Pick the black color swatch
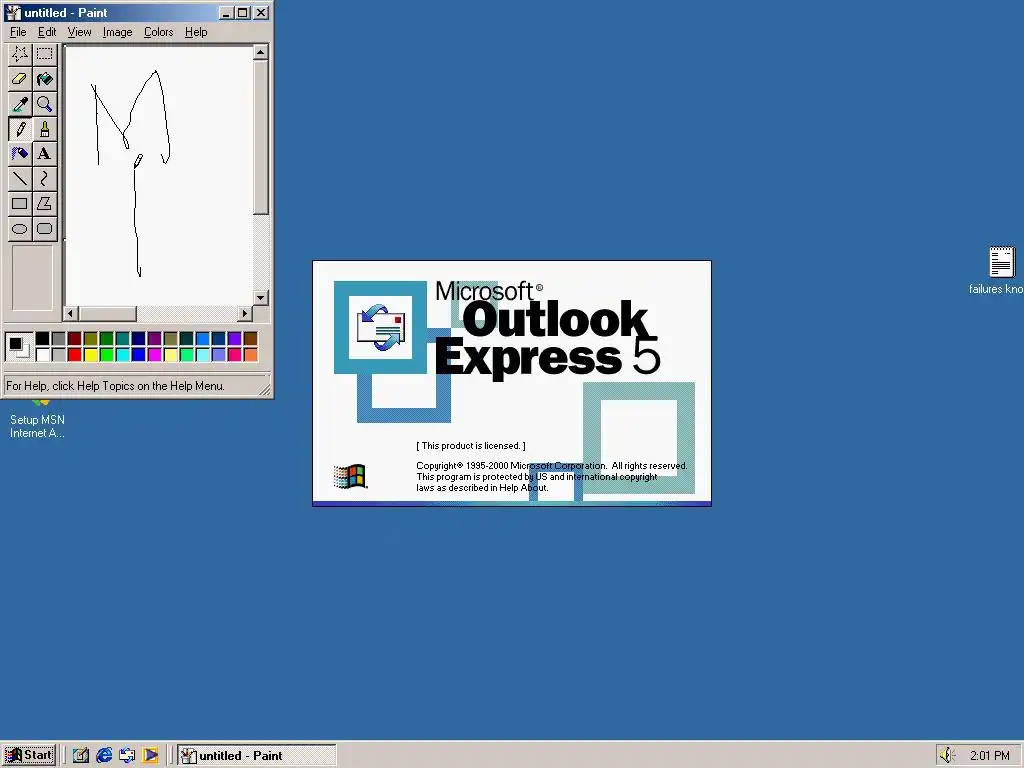 [42, 338]
